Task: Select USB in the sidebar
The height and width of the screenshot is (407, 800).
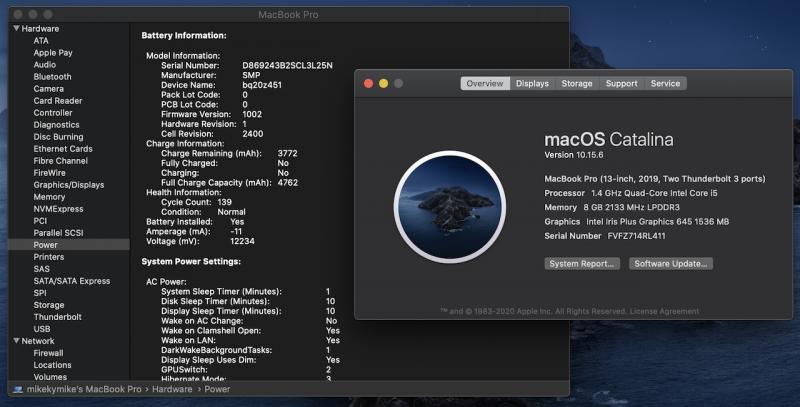Action: click(x=42, y=329)
